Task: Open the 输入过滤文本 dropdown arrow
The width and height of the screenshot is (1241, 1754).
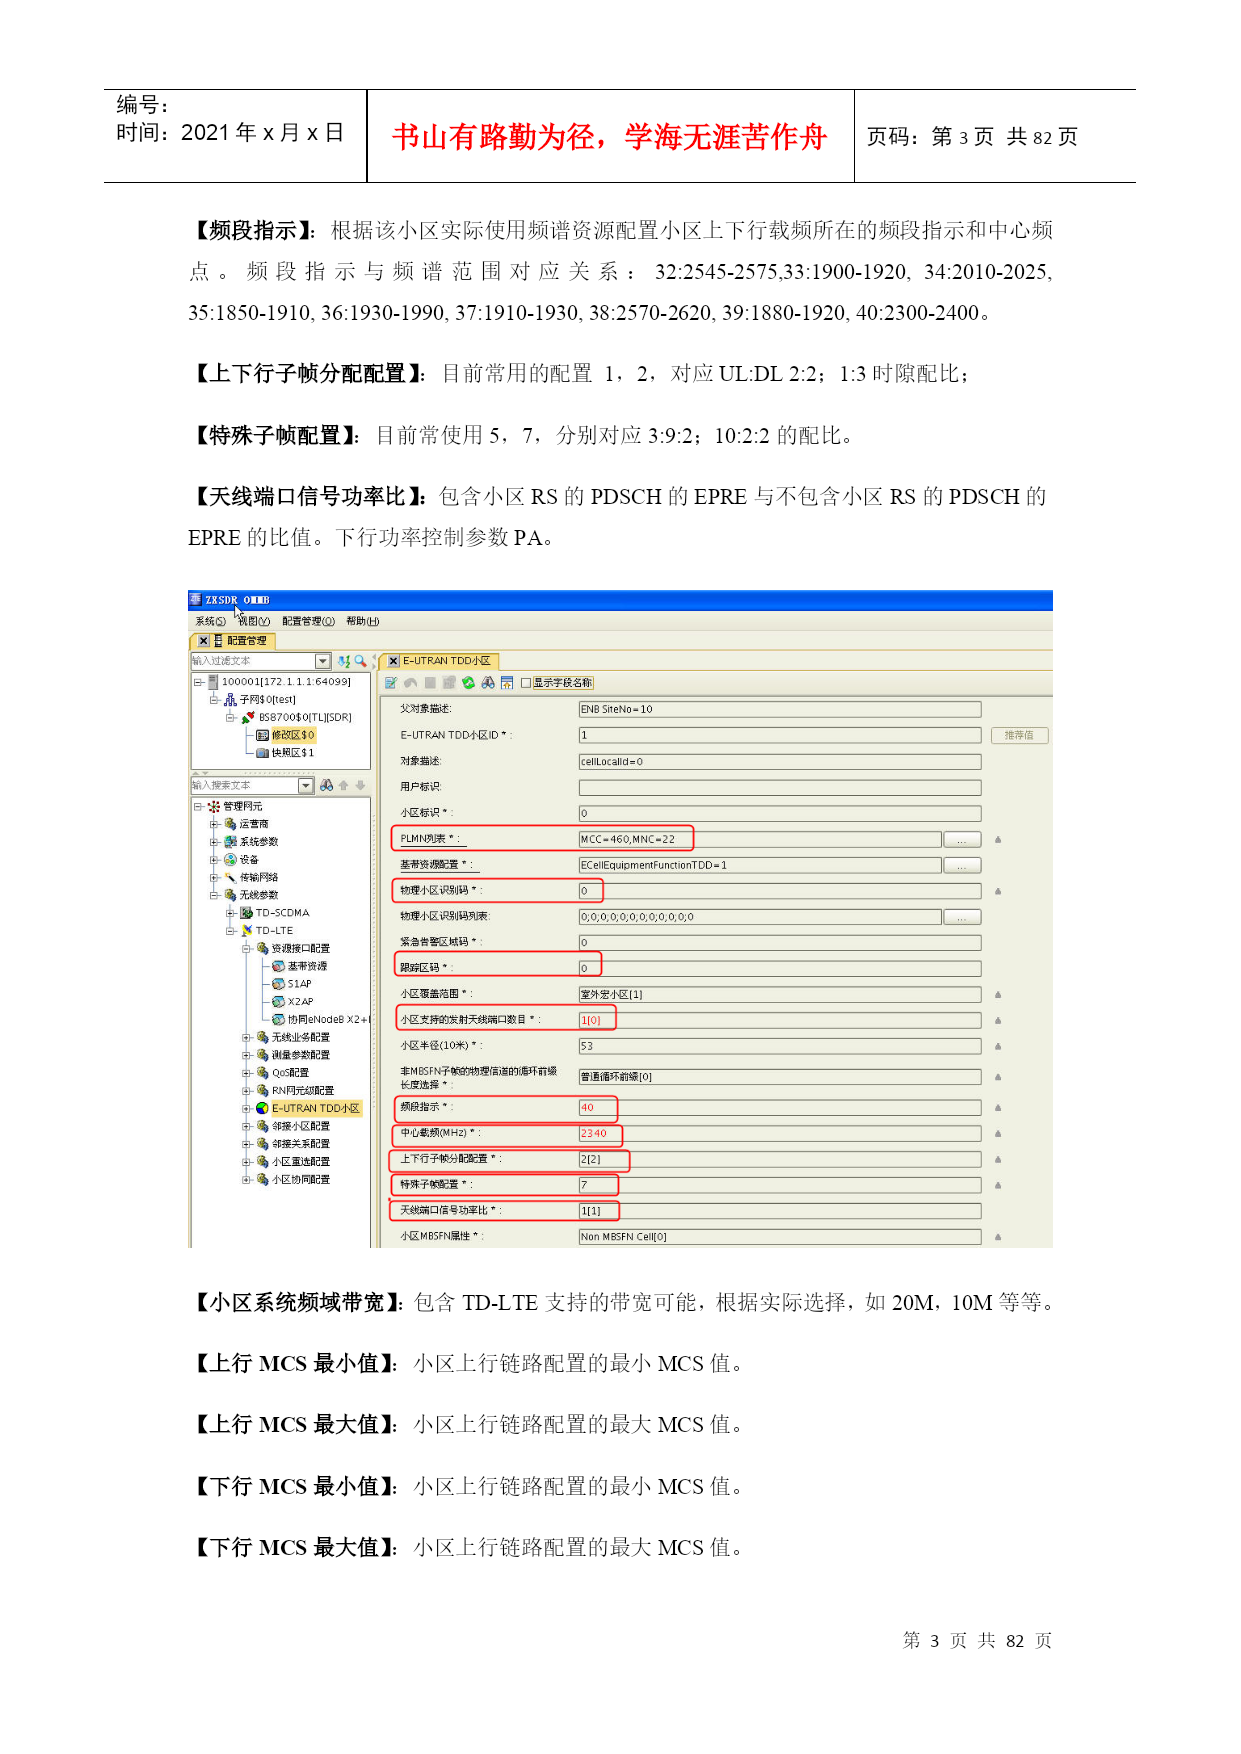Action: pos(323,661)
